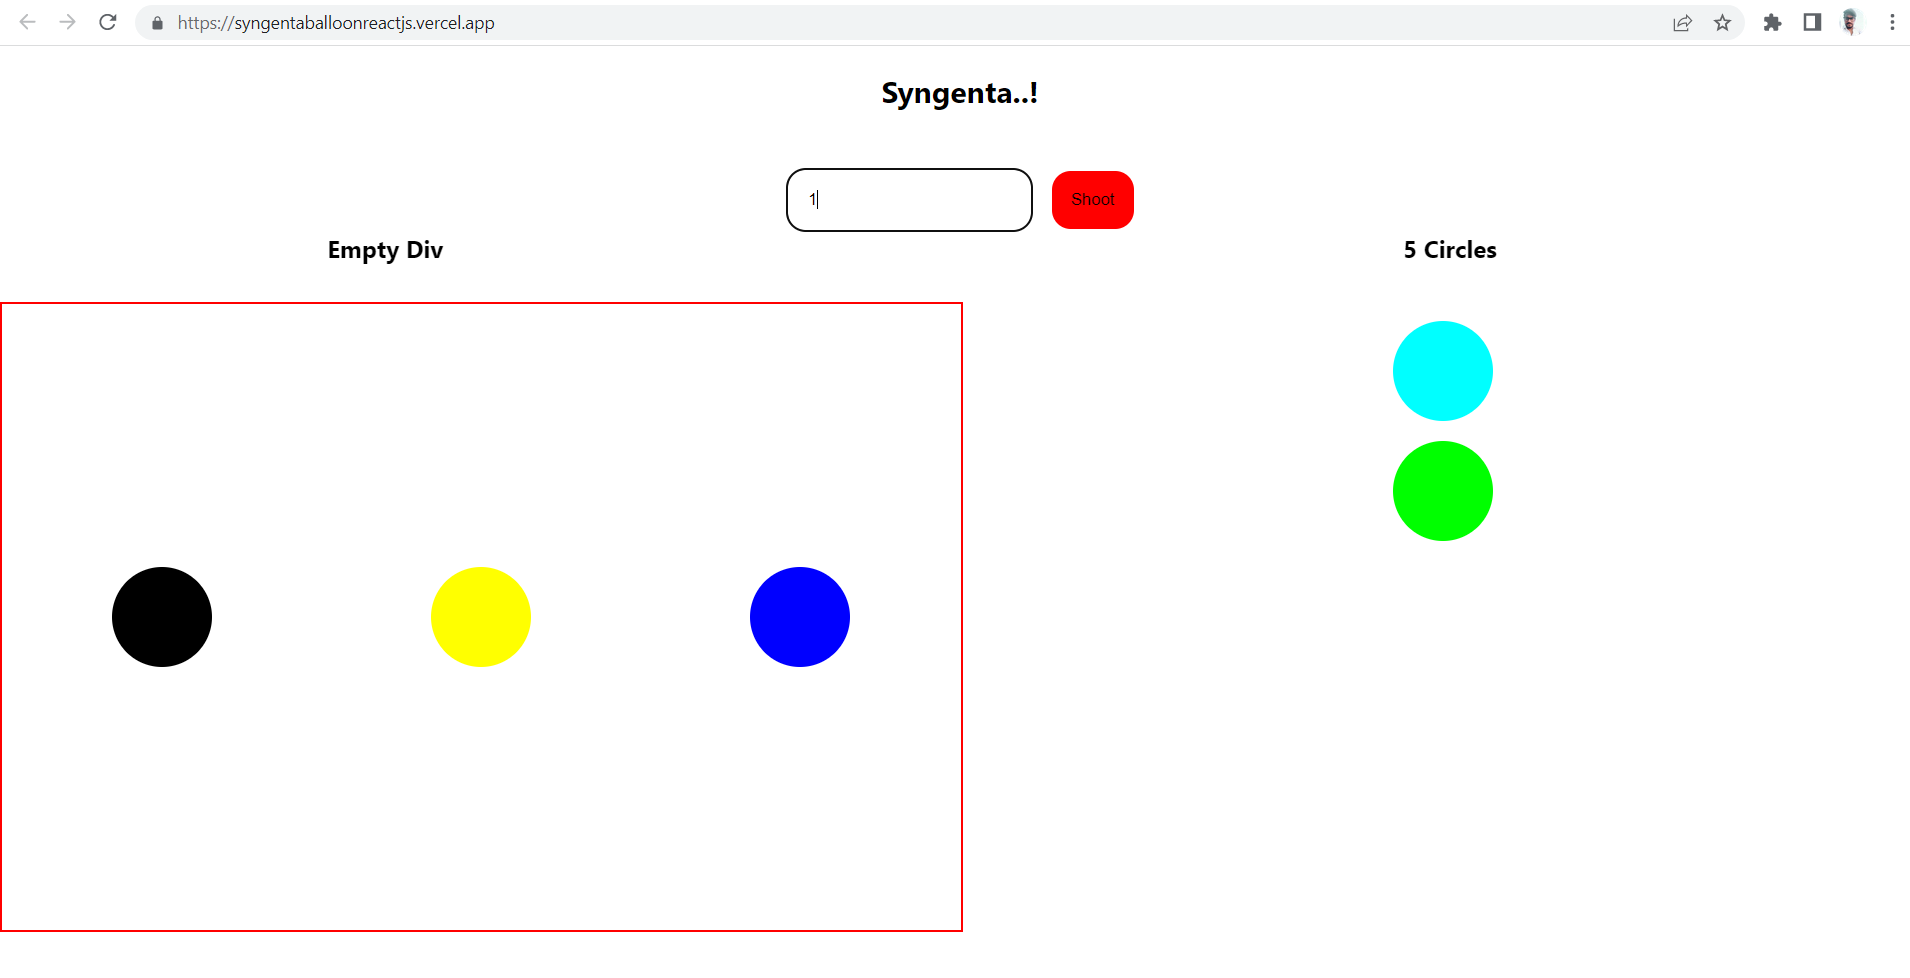This screenshot has height=978, width=1910.
Task: View site security lock icon
Action: click(157, 23)
